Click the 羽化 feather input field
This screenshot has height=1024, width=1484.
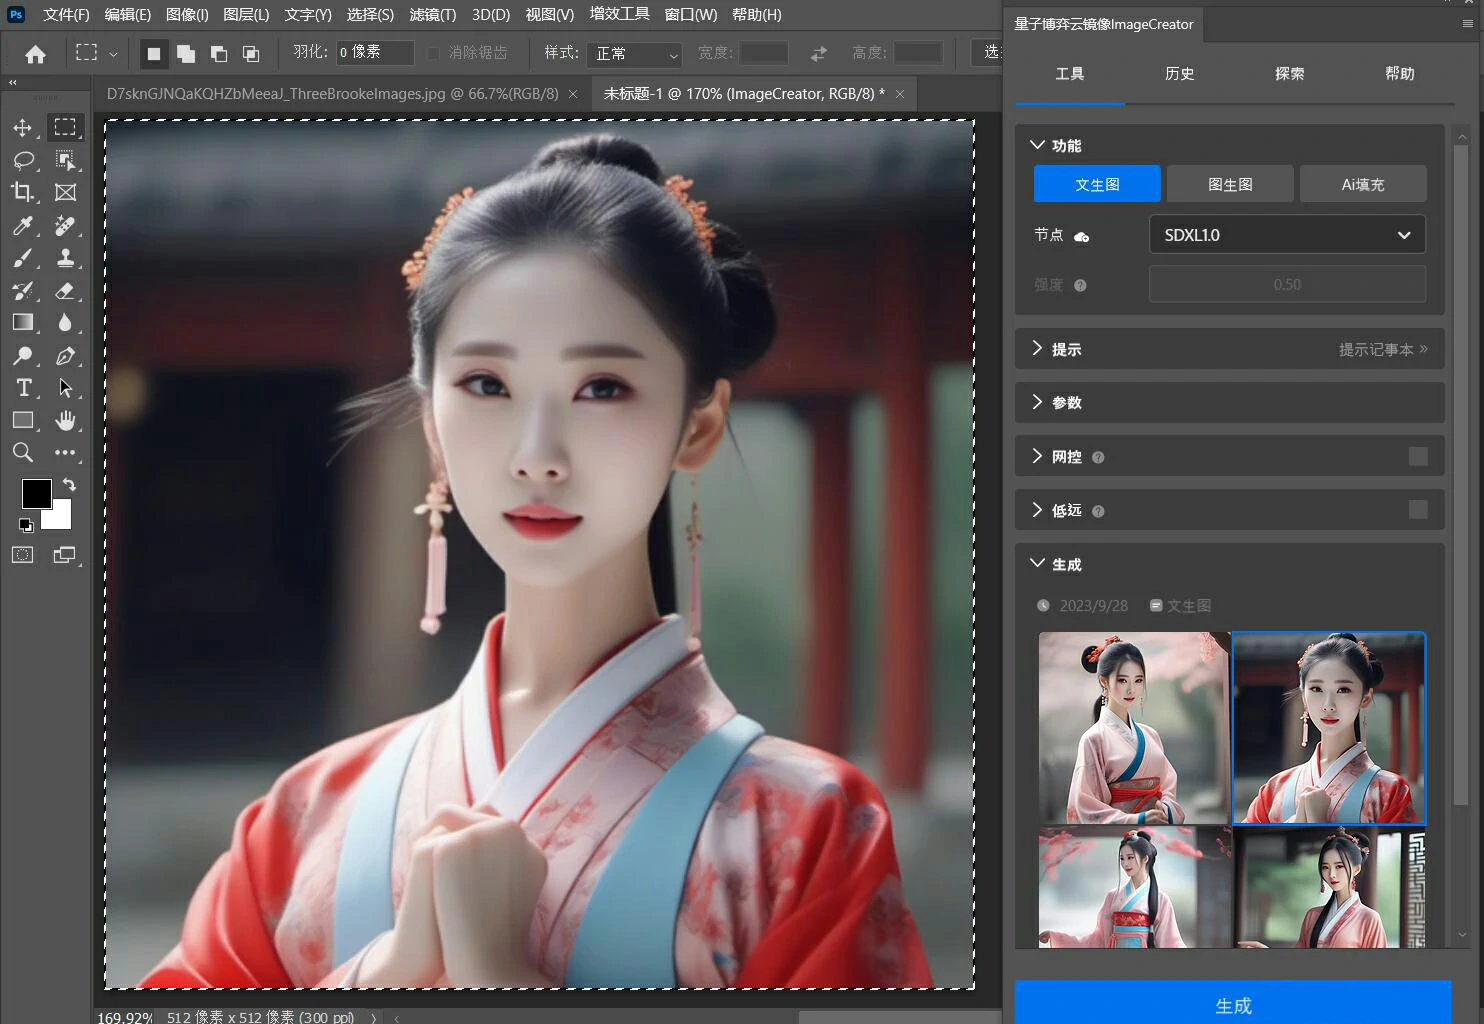[375, 53]
